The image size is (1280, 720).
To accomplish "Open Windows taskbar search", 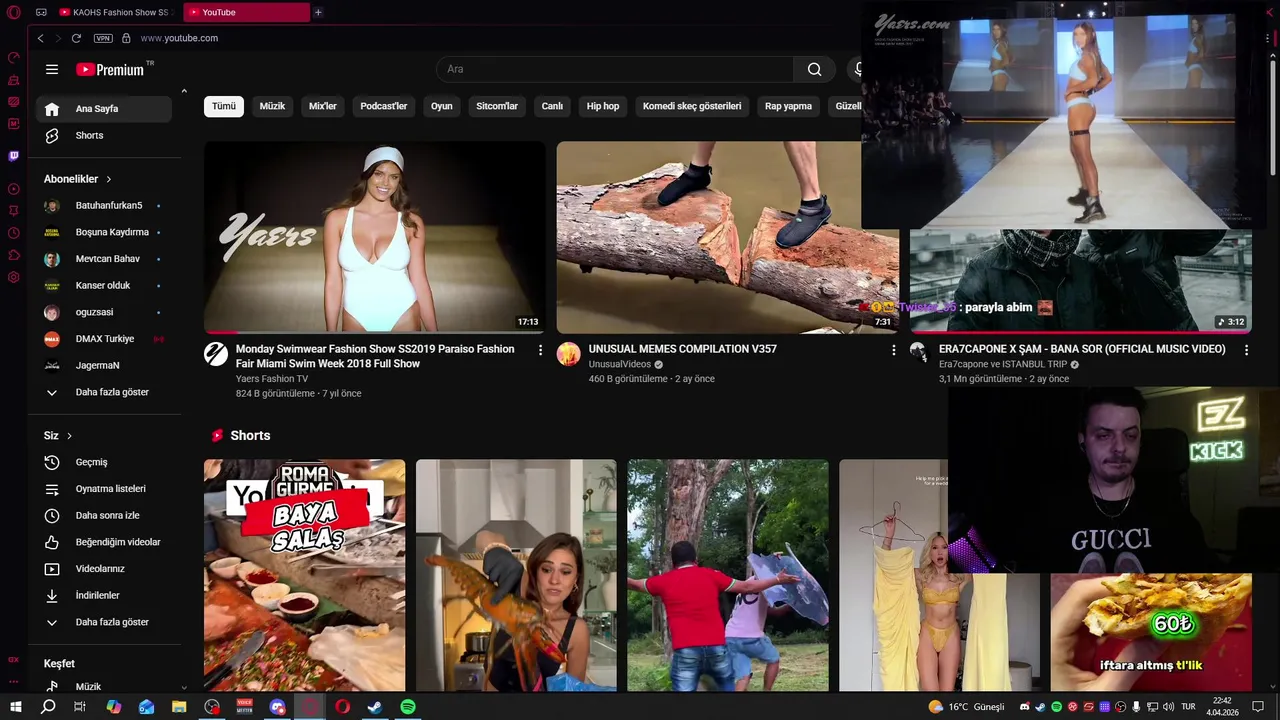I will tap(48, 707).
